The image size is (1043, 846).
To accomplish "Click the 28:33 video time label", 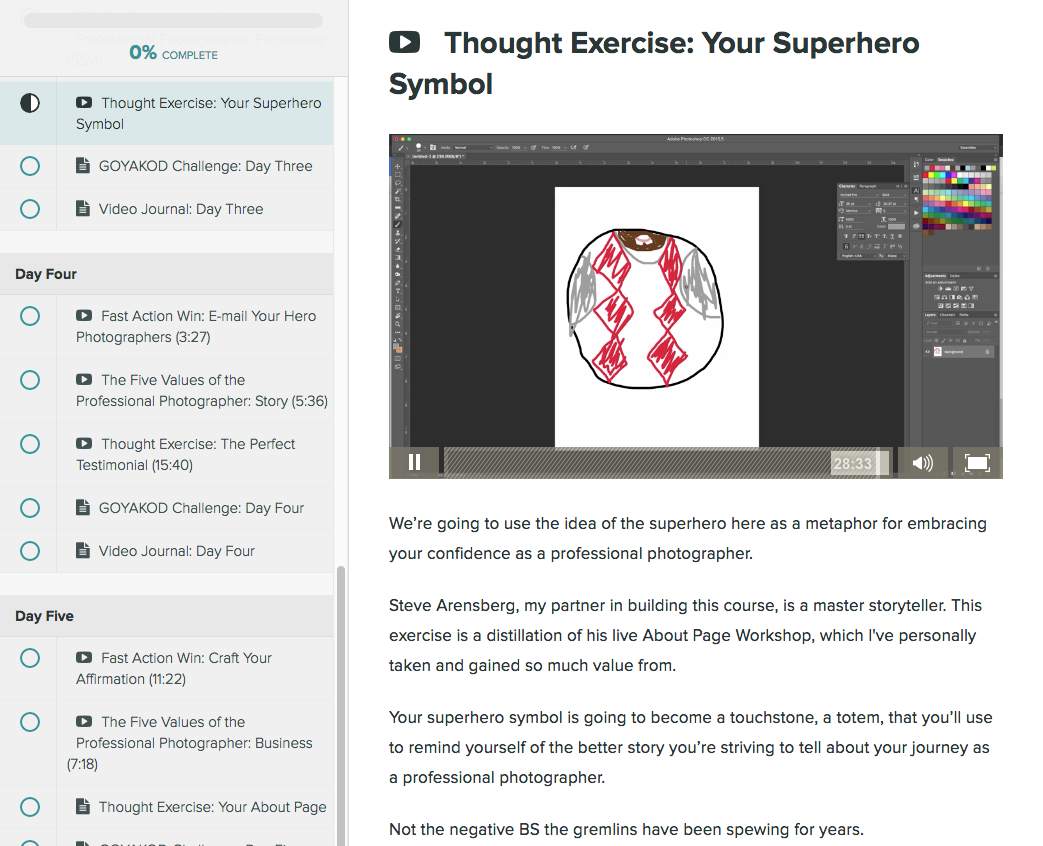I will click(x=852, y=464).
